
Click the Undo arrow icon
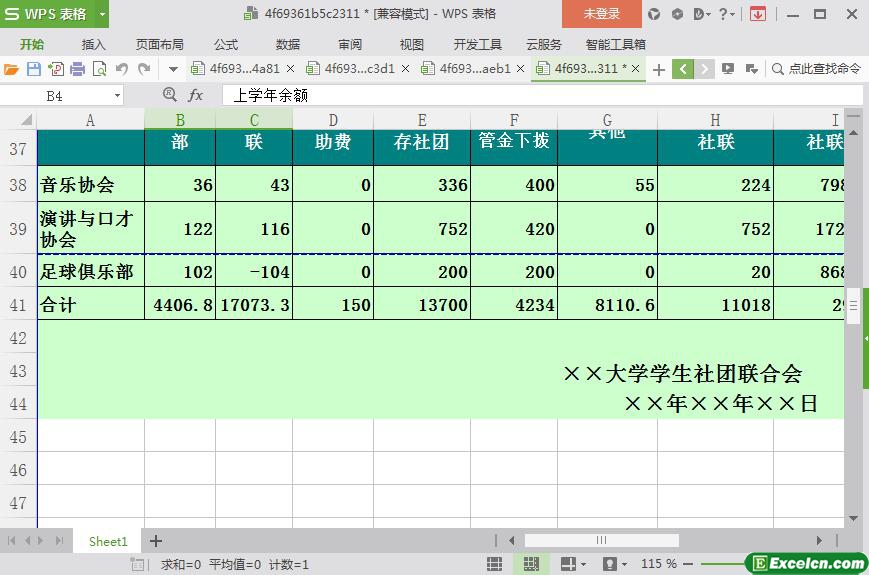click(121, 69)
